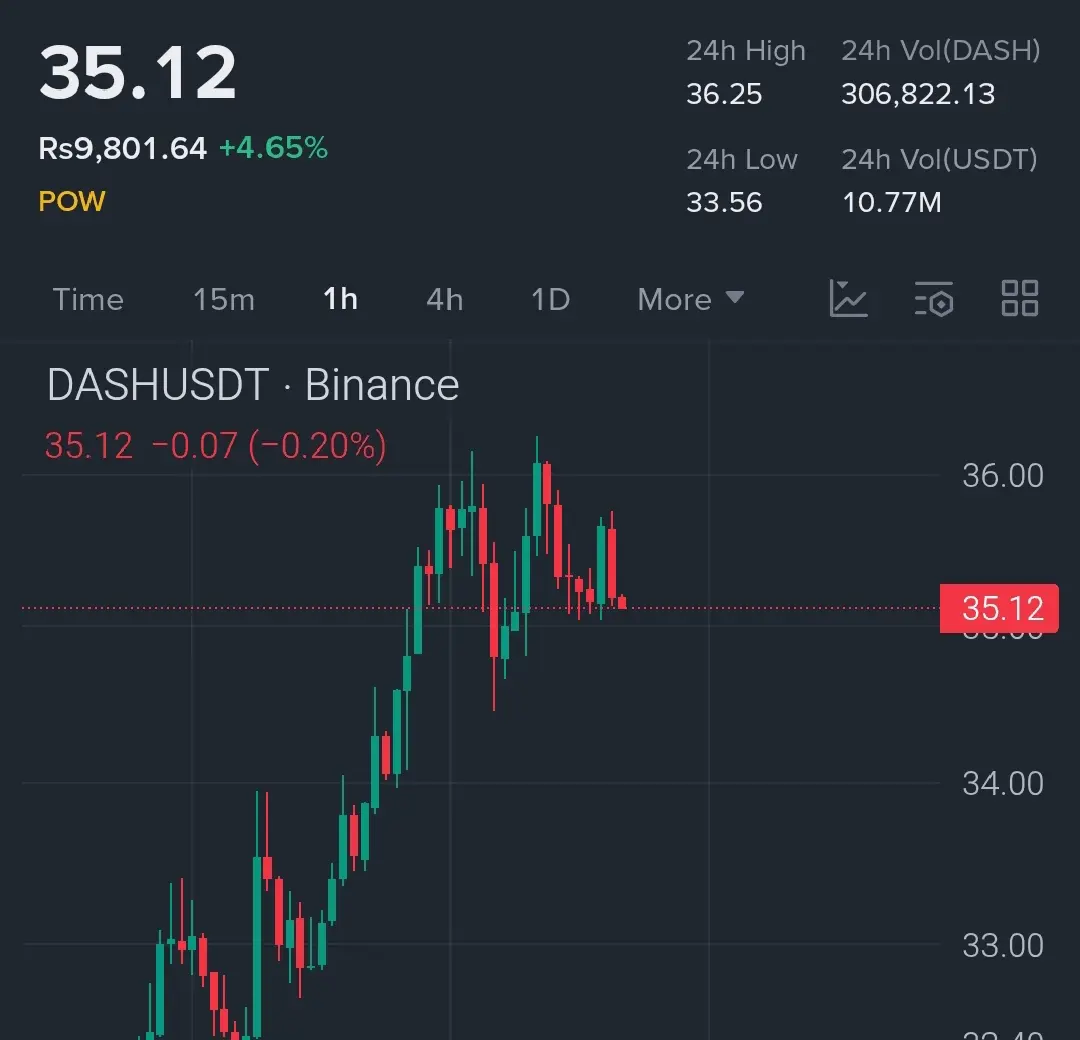The width and height of the screenshot is (1080, 1040).
Task: Select the 15m interval tab
Action: coord(224,300)
